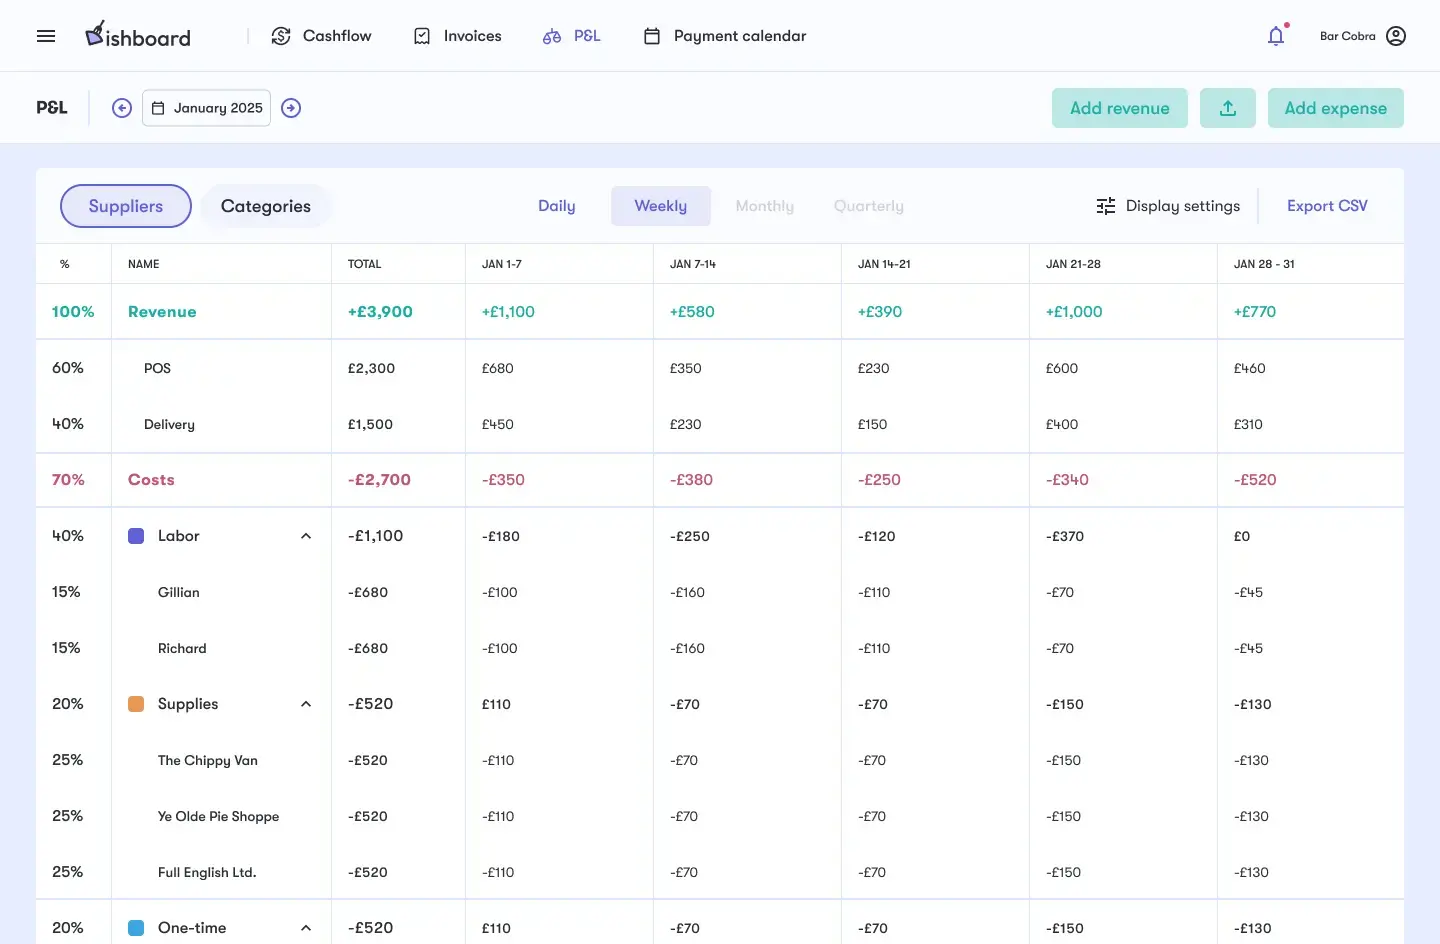
Task: Go to previous month arrow
Action: (x=122, y=108)
